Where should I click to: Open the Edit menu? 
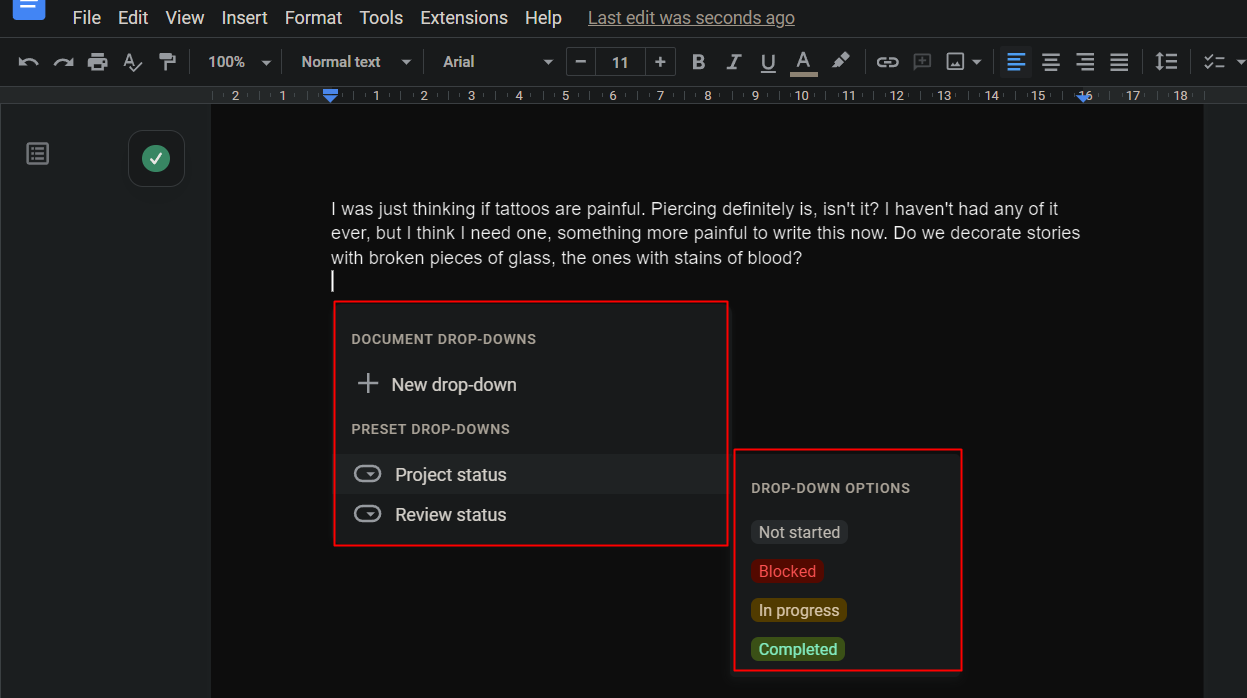[133, 18]
